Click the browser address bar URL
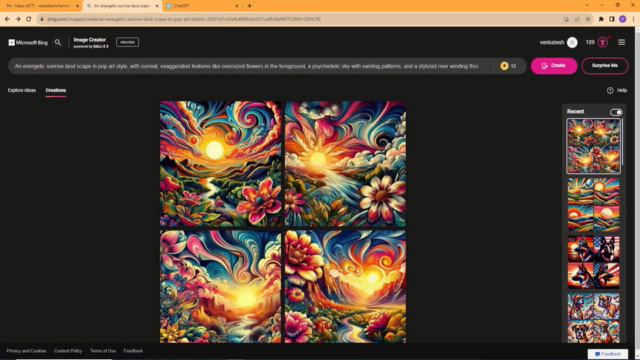Image resolution: width=640 pixels, height=360 pixels. [x=184, y=19]
